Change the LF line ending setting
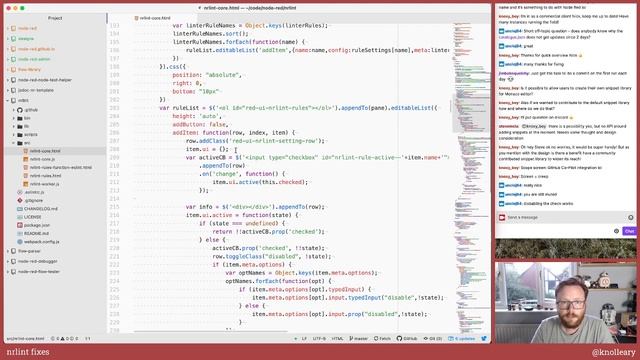 pyautogui.click(x=304, y=338)
